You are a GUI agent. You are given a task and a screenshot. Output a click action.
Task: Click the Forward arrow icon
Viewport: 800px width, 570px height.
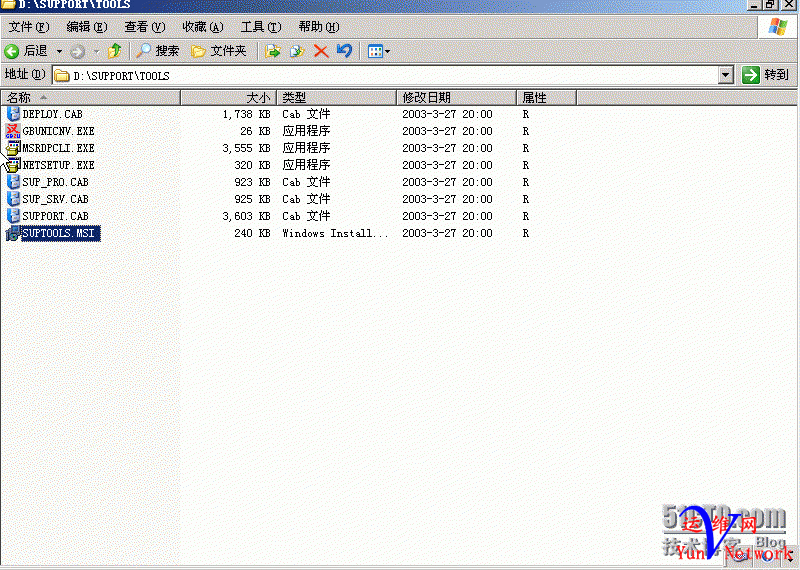(x=78, y=51)
